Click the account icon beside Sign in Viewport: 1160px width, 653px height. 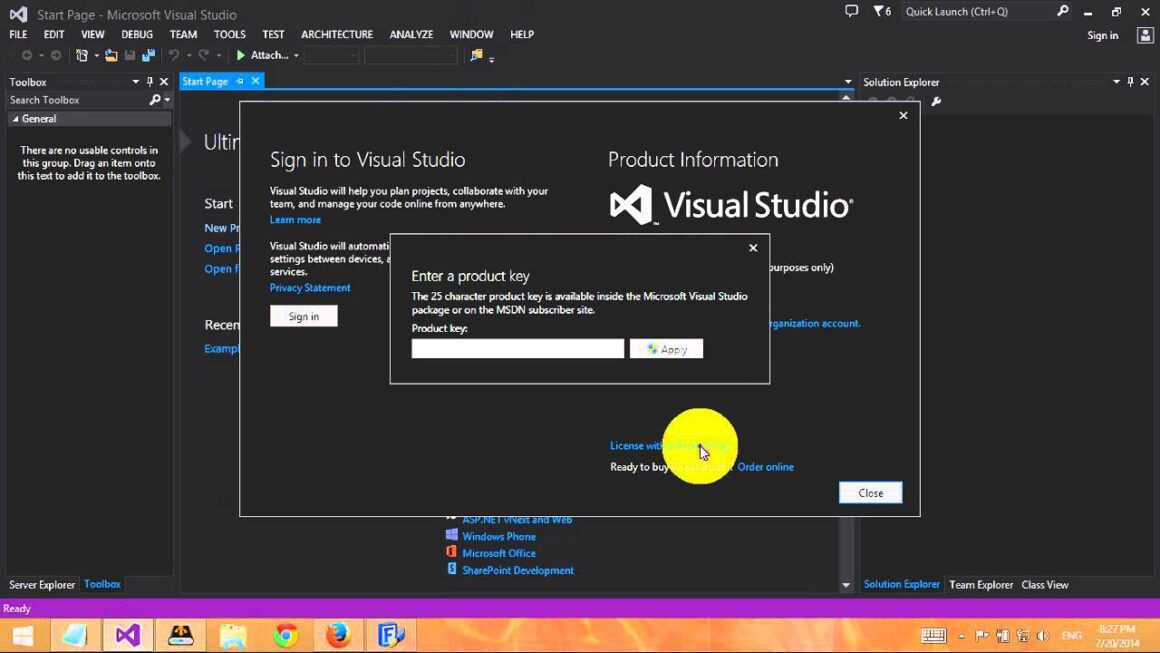pos(1144,35)
